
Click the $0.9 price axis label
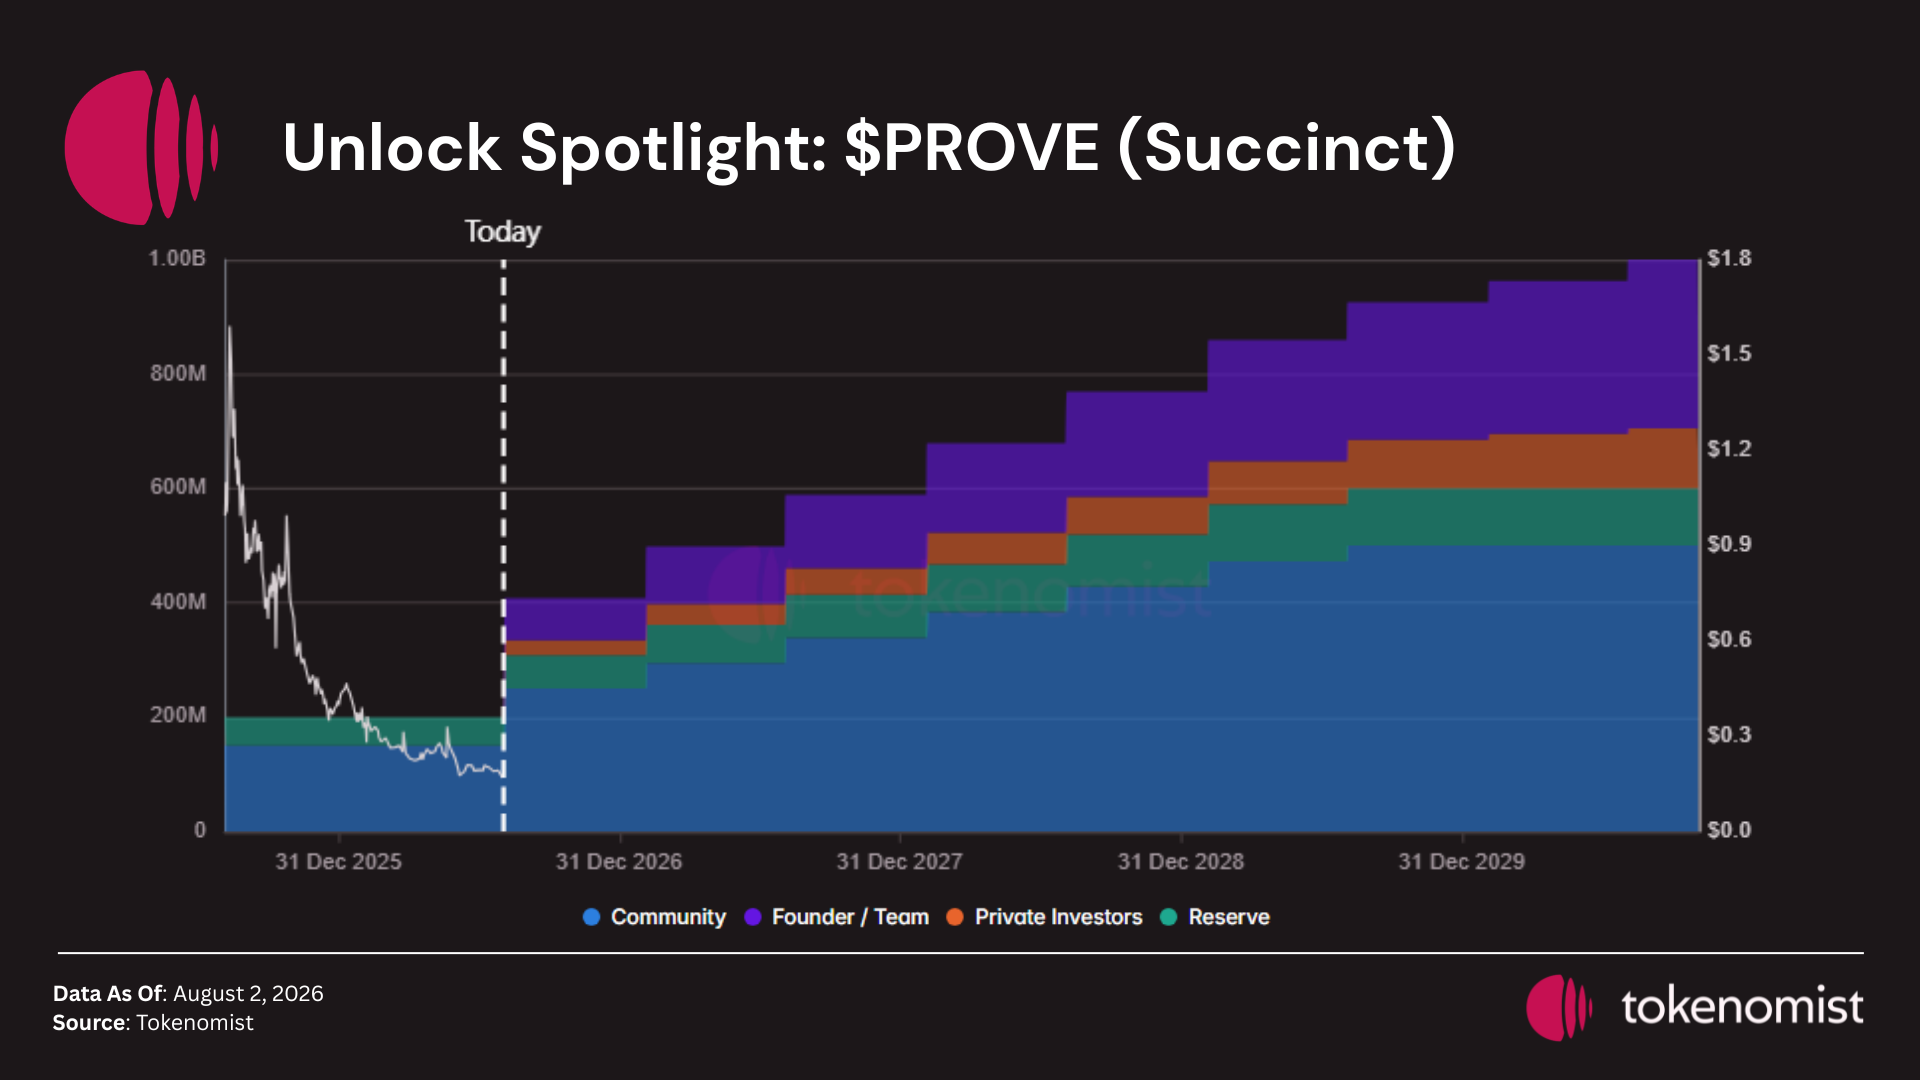coord(1729,544)
